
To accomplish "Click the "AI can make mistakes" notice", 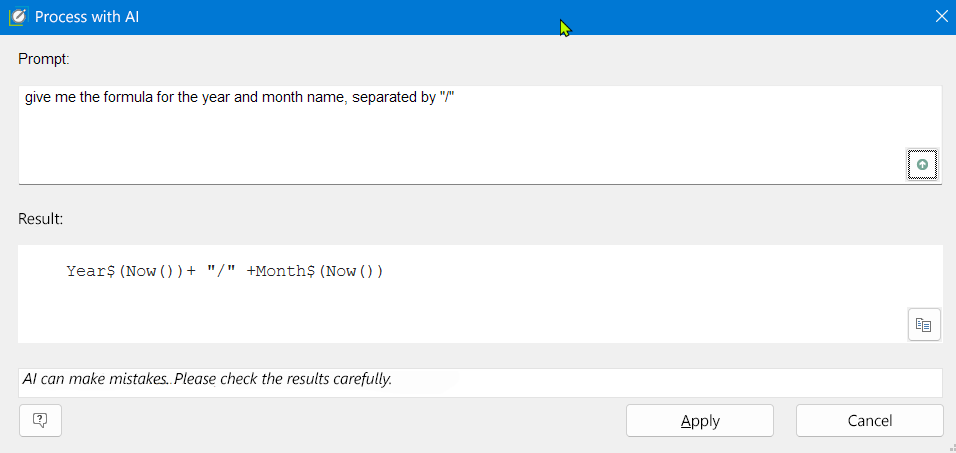I will (x=207, y=380).
